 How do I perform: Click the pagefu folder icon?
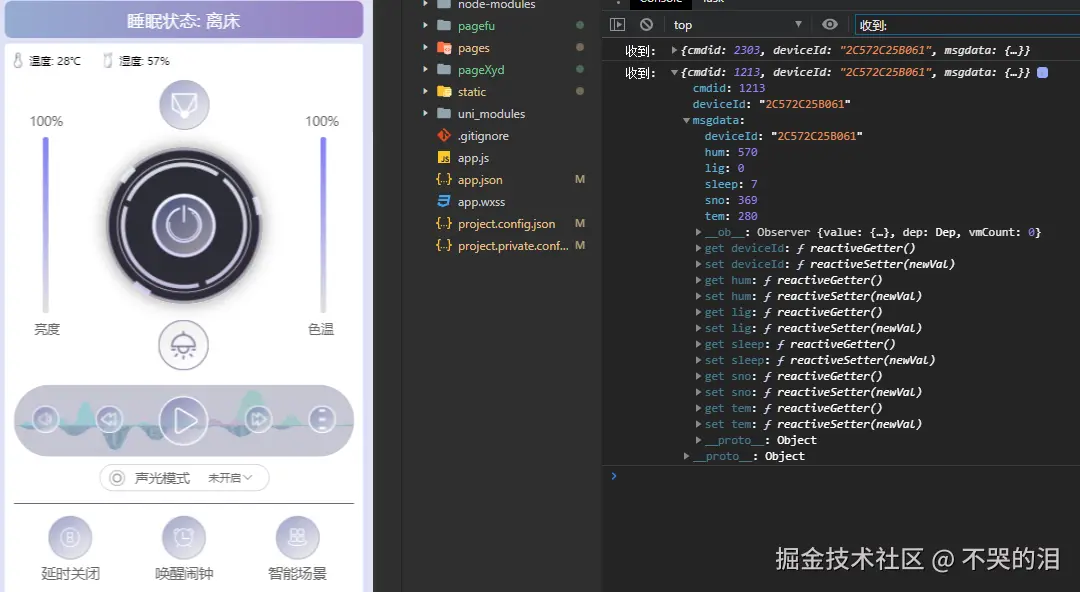[x=444, y=25]
